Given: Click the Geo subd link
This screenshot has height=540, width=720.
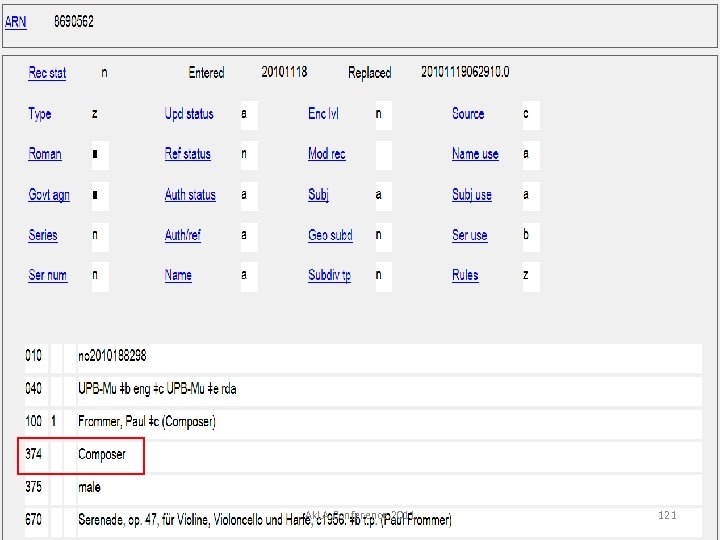Looking at the screenshot, I should pyautogui.click(x=330, y=235).
